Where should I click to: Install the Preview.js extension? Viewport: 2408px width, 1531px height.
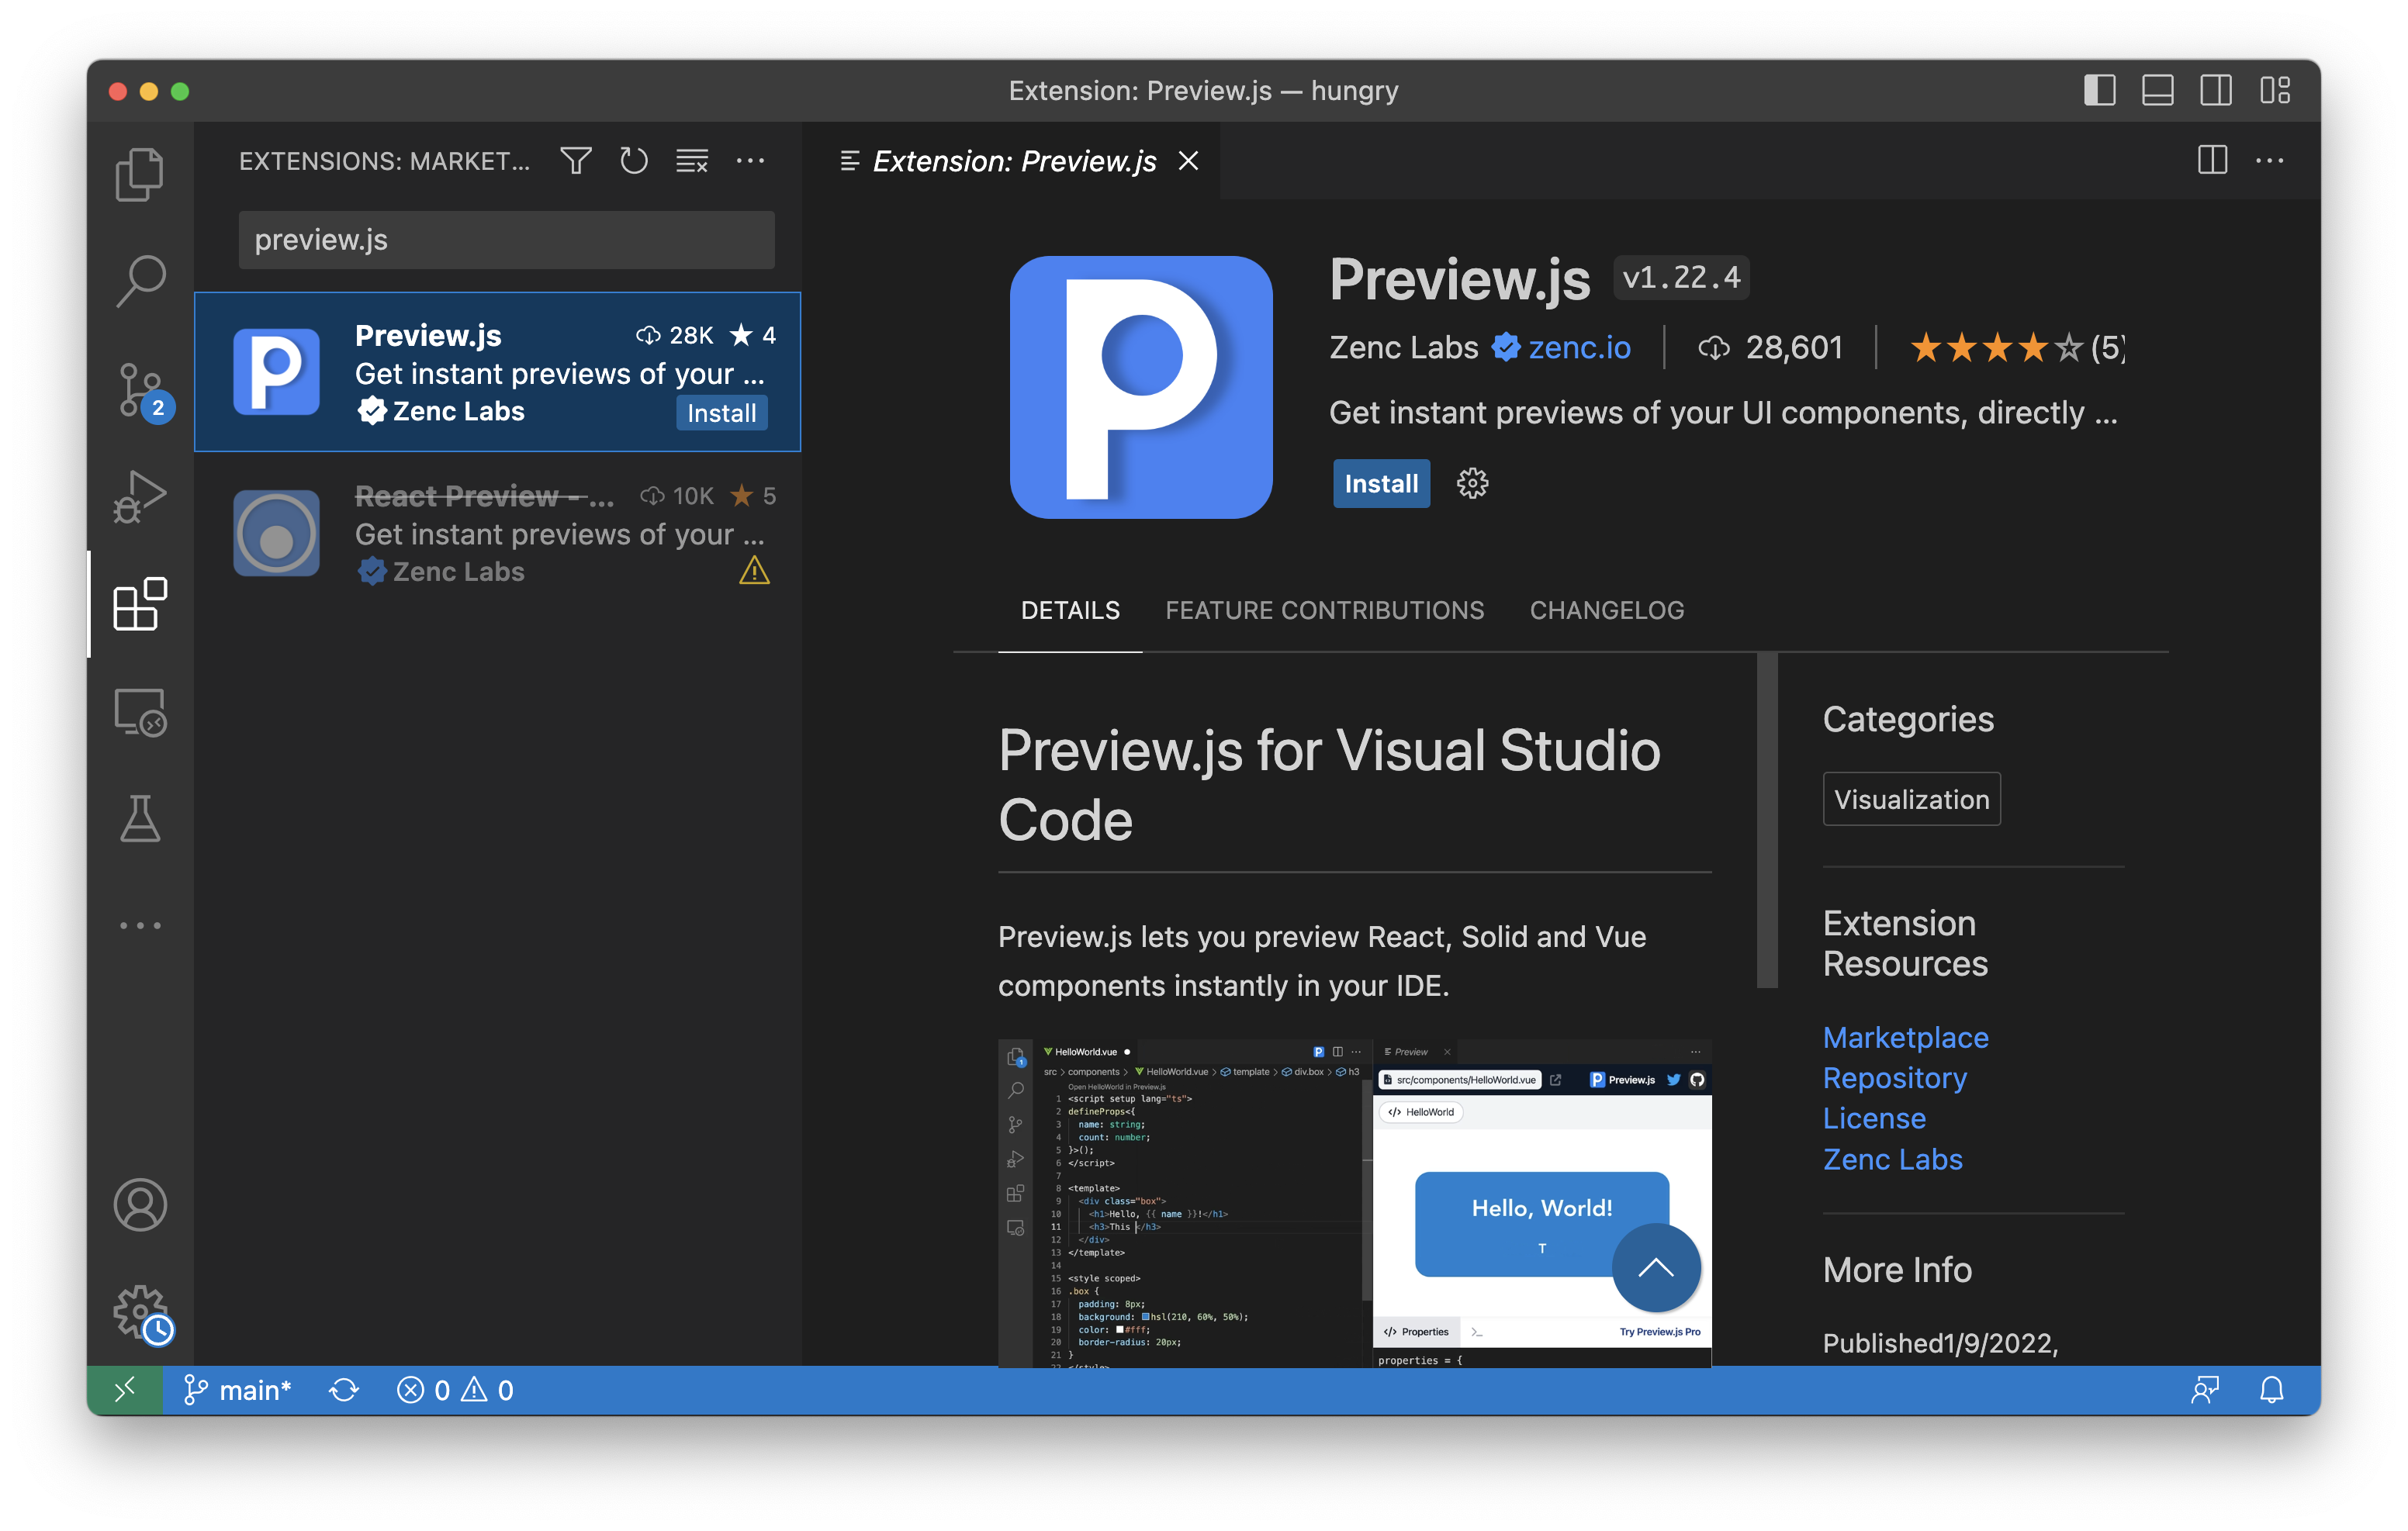point(1381,483)
